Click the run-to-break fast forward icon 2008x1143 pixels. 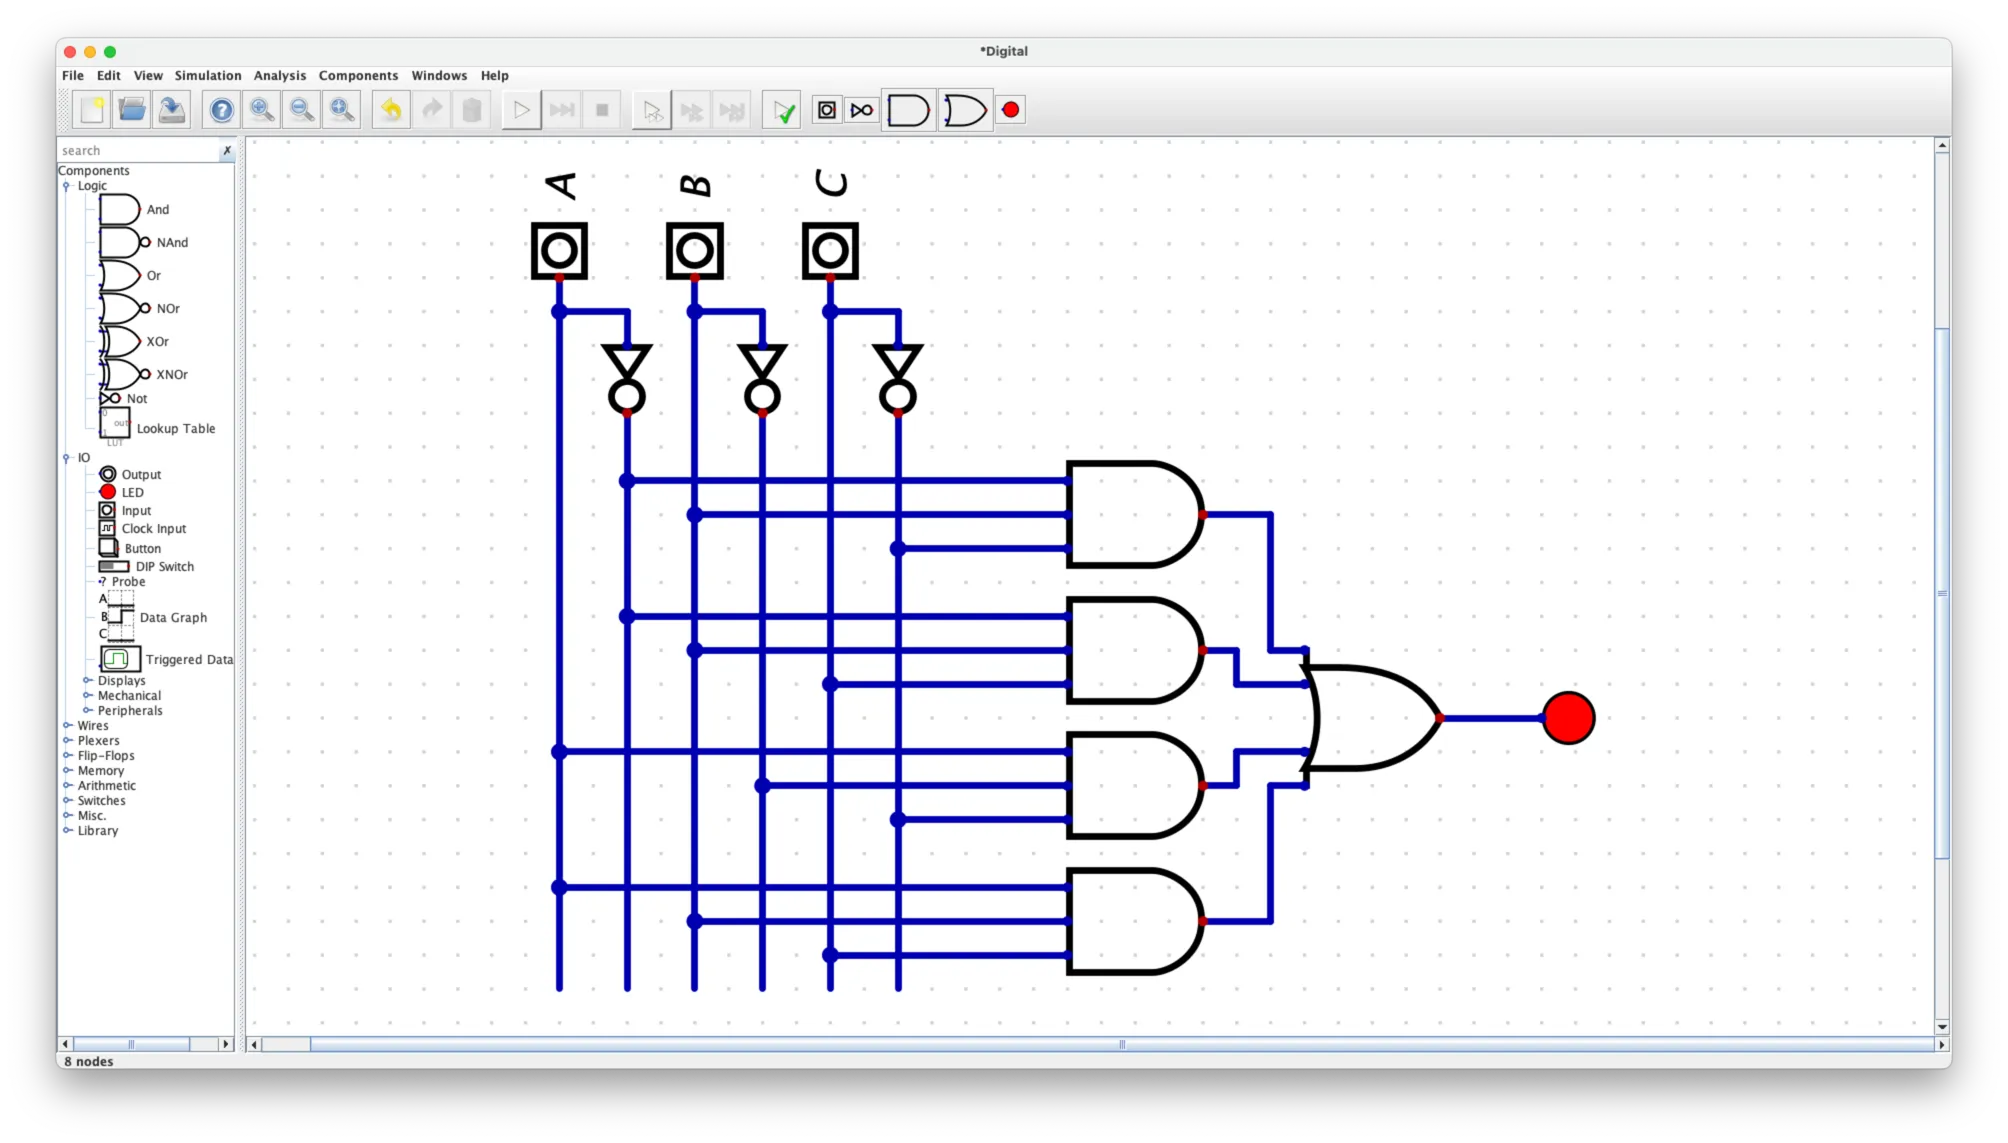point(562,110)
